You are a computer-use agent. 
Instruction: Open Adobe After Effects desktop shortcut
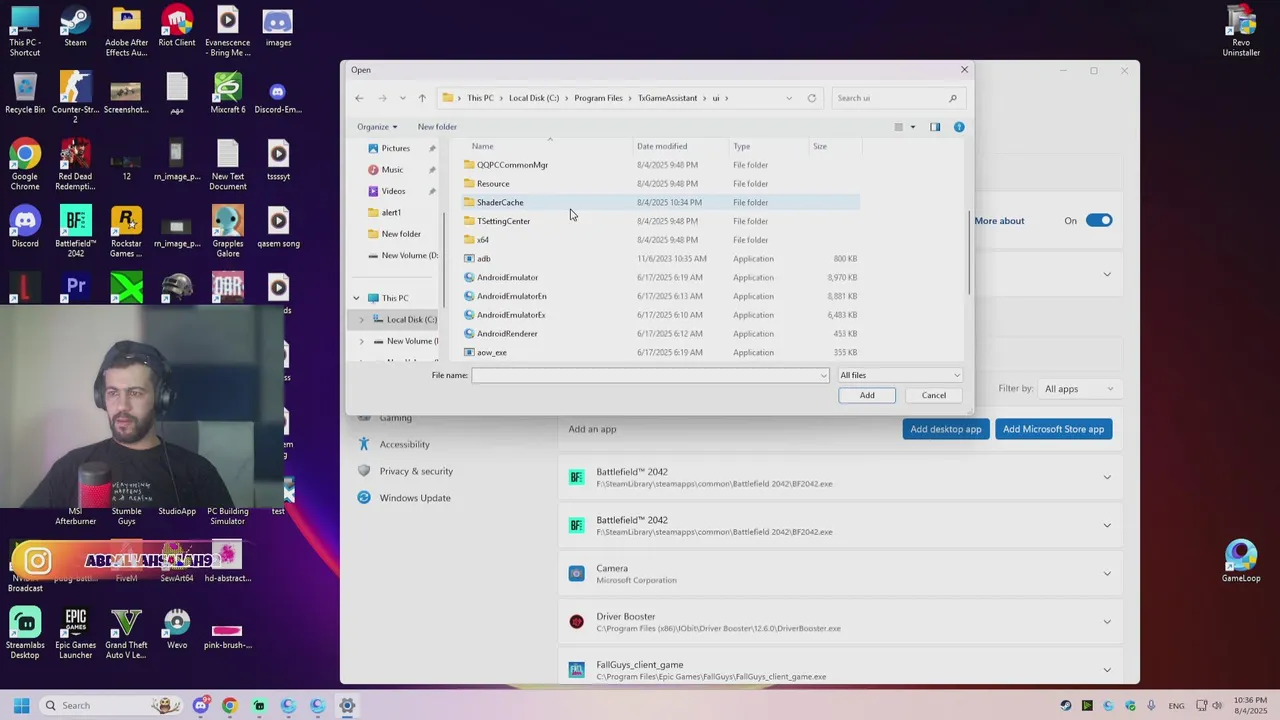point(126,32)
